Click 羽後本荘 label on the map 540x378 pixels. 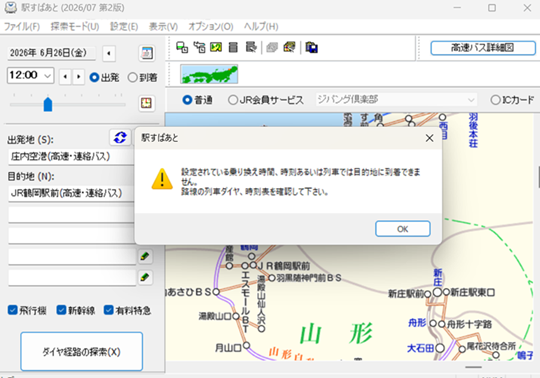473,131
